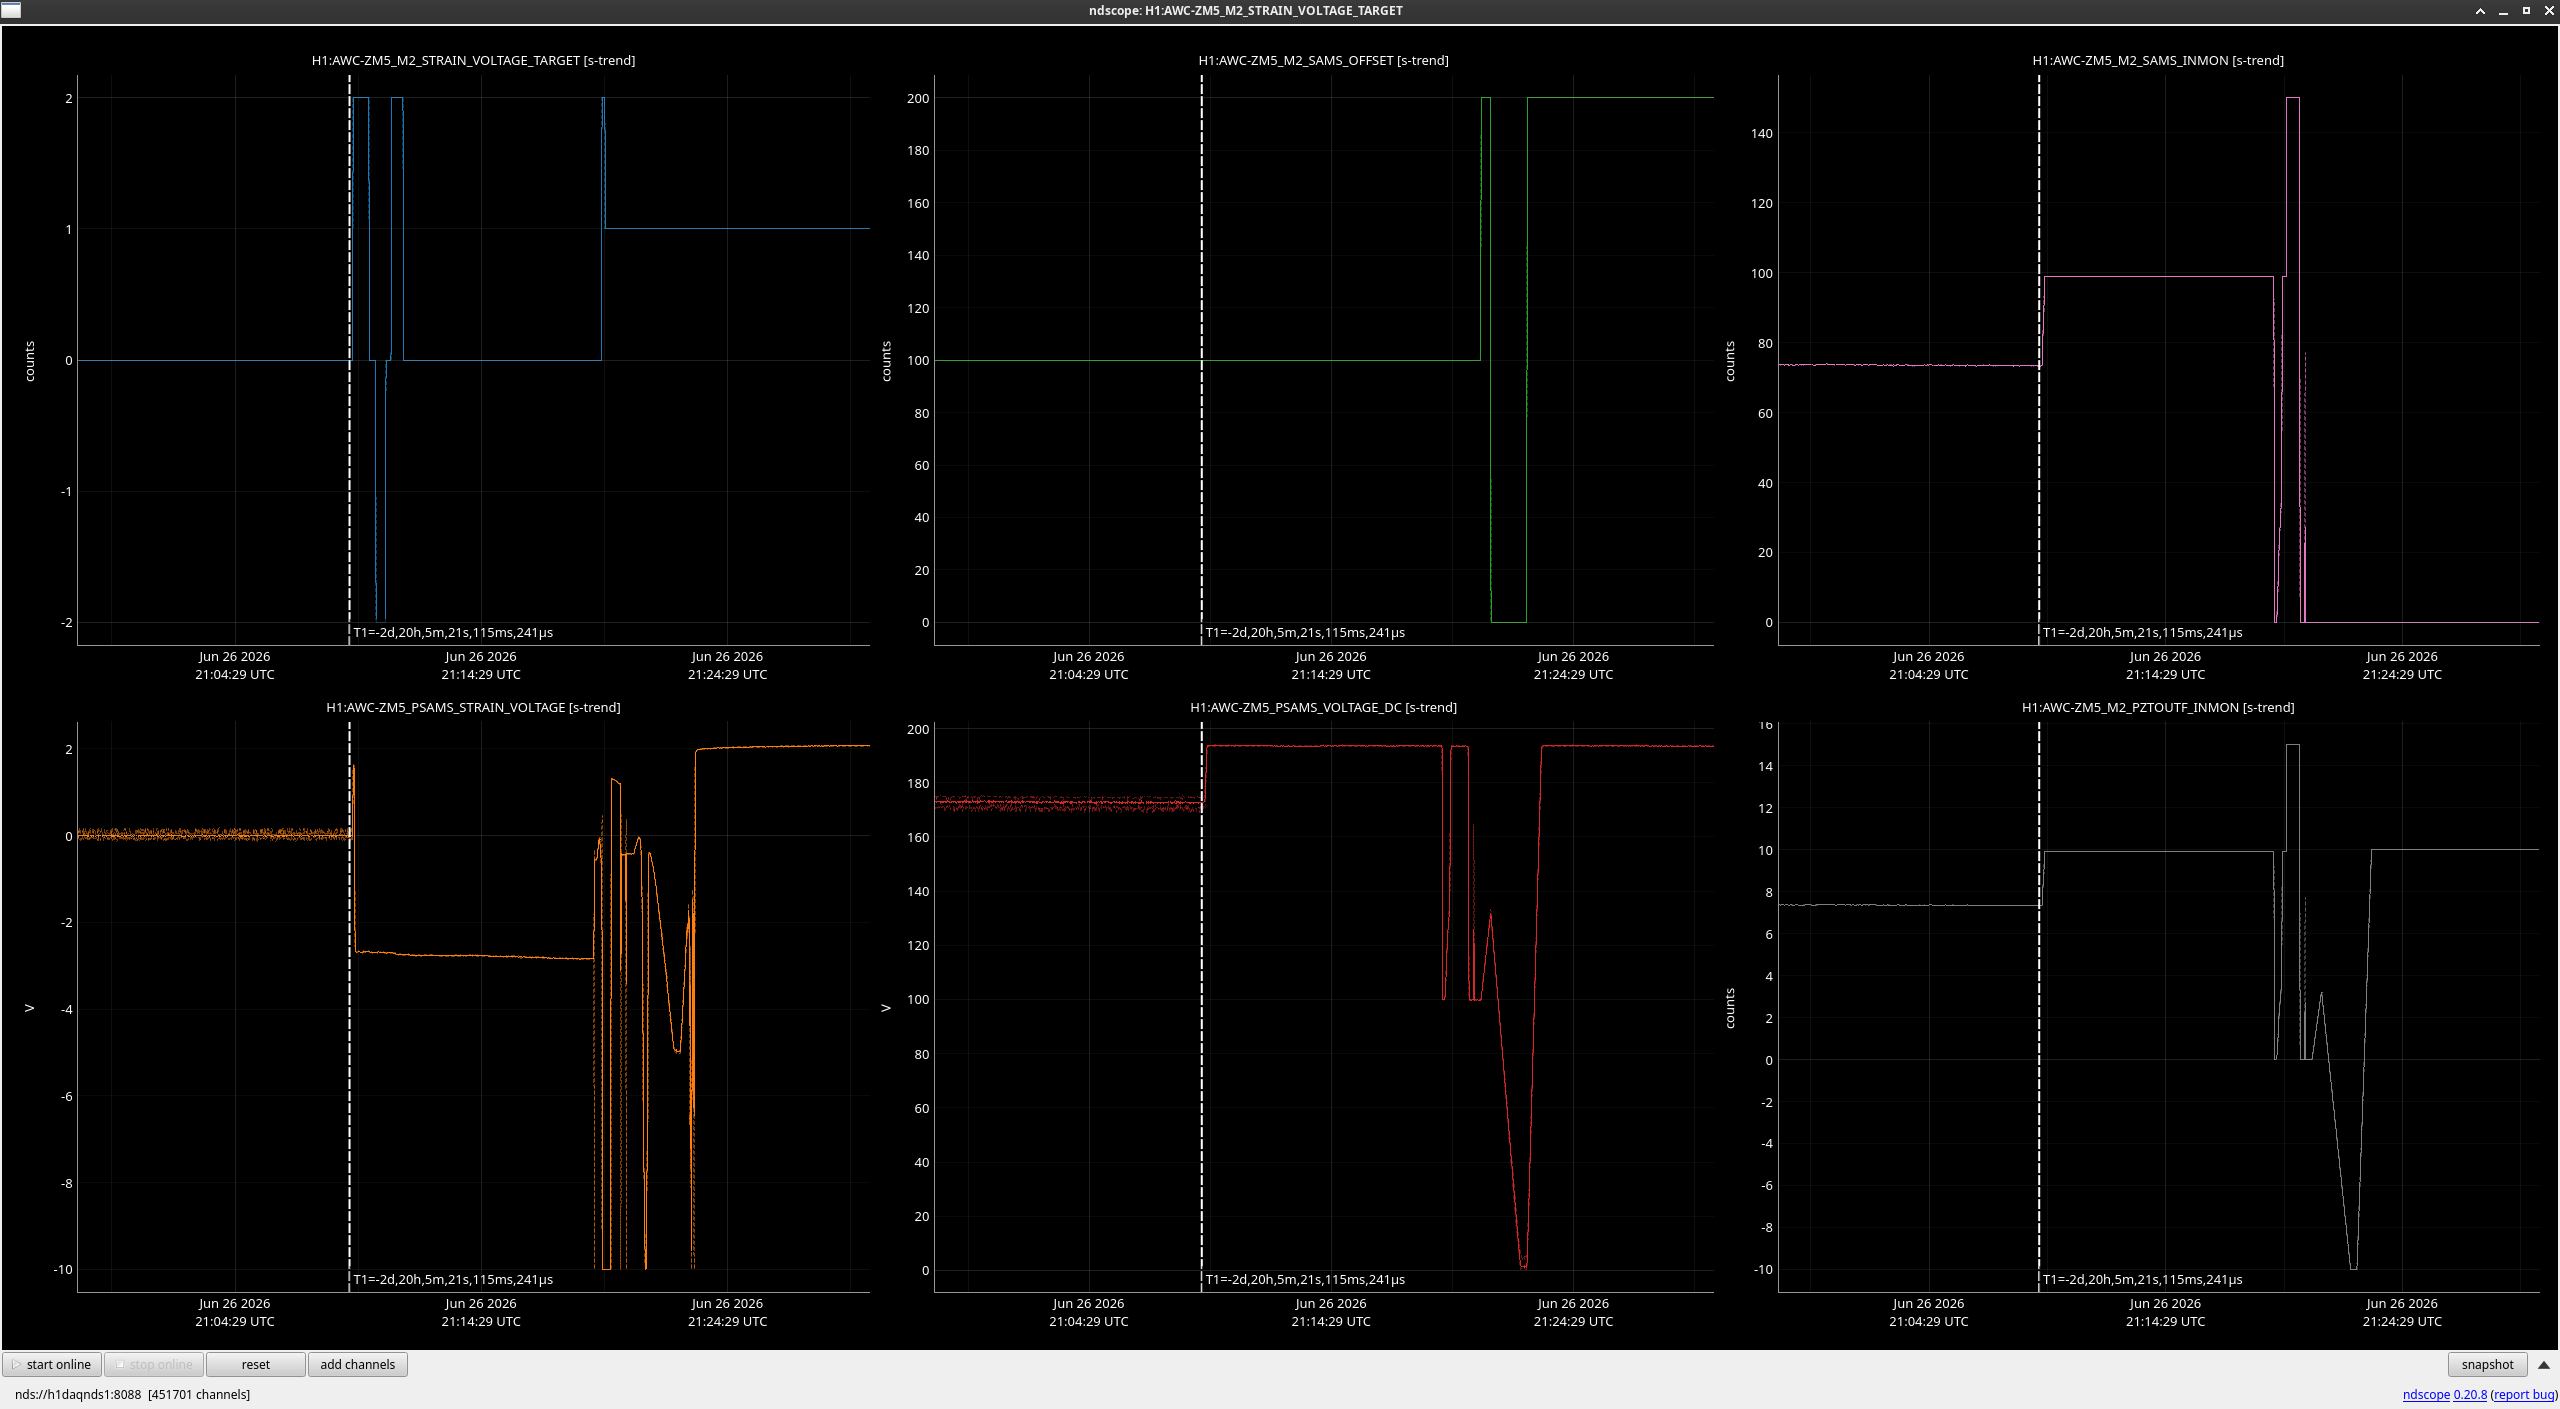Open the add channels dialog
This screenshot has width=2560, height=1409.
pyautogui.click(x=358, y=1364)
